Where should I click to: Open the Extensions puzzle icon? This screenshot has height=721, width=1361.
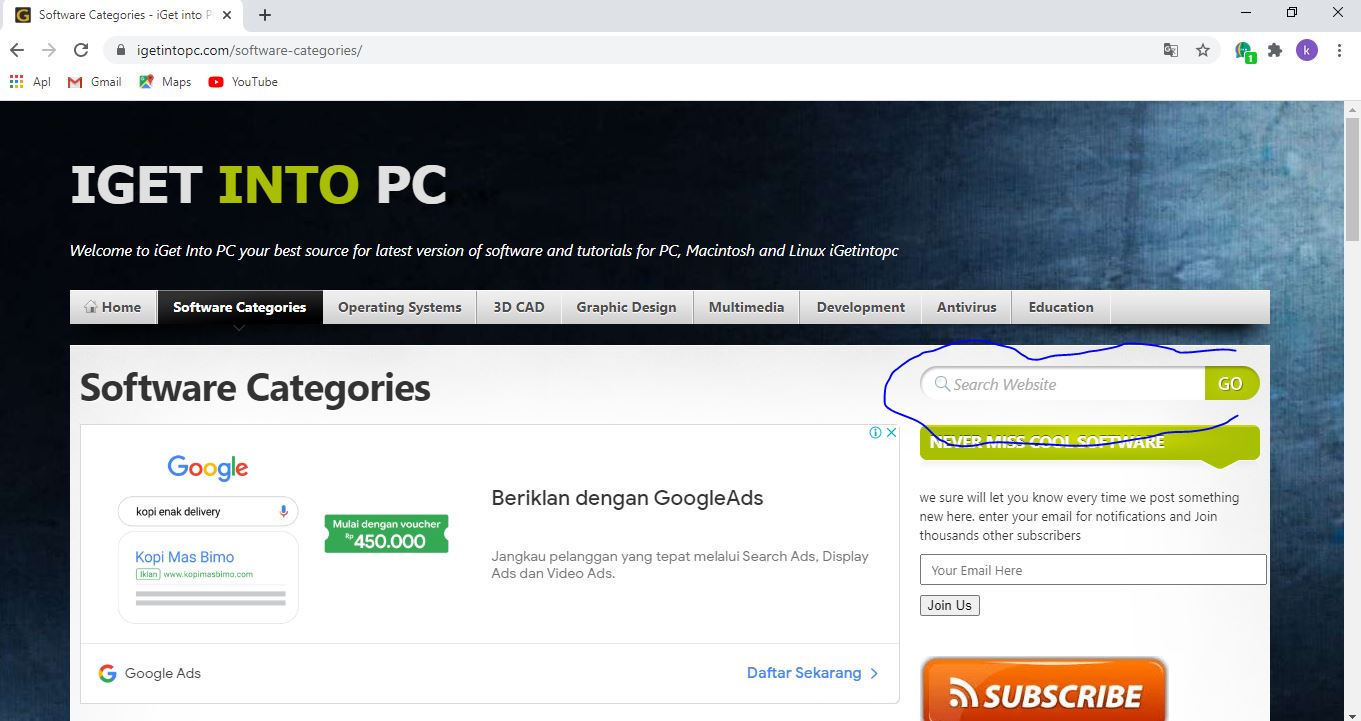click(x=1275, y=50)
